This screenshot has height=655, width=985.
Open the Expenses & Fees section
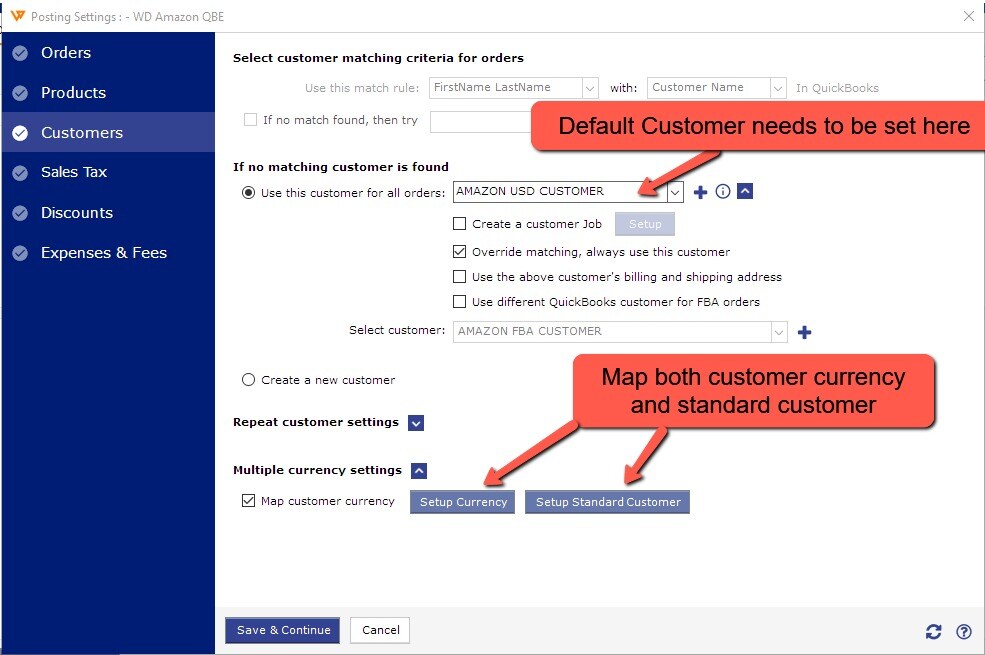pos(108,253)
